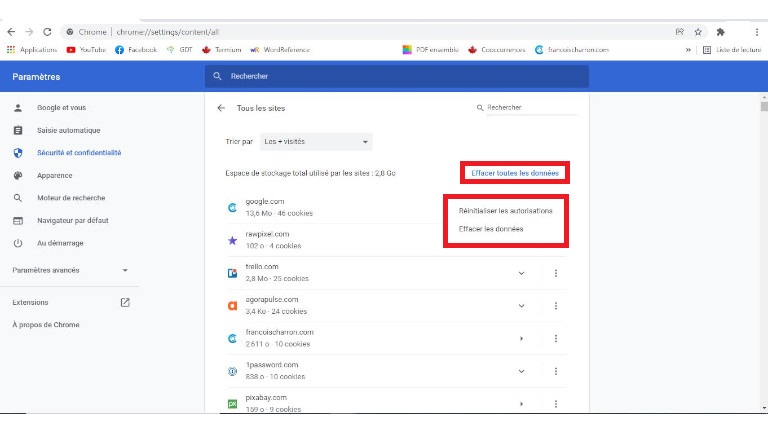
Task: Open the PDF ensemble bookmark
Action: [431, 49]
